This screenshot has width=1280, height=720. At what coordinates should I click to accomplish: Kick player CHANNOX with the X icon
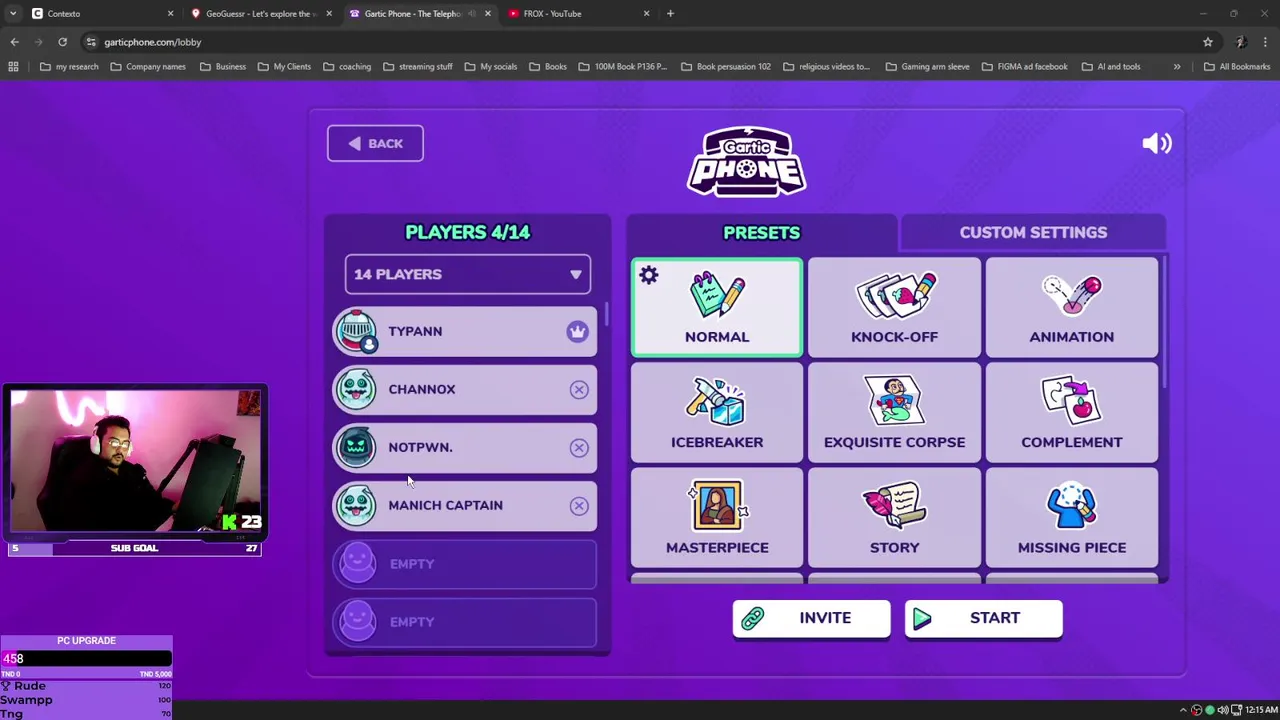tap(579, 389)
